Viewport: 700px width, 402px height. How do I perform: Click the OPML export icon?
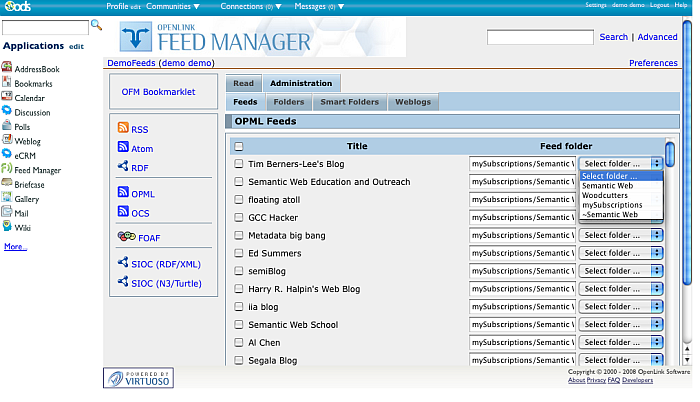coord(123,193)
